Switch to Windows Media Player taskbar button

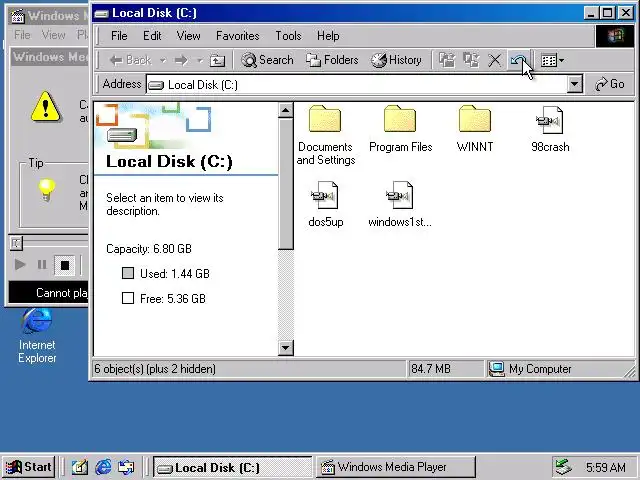(x=396, y=467)
